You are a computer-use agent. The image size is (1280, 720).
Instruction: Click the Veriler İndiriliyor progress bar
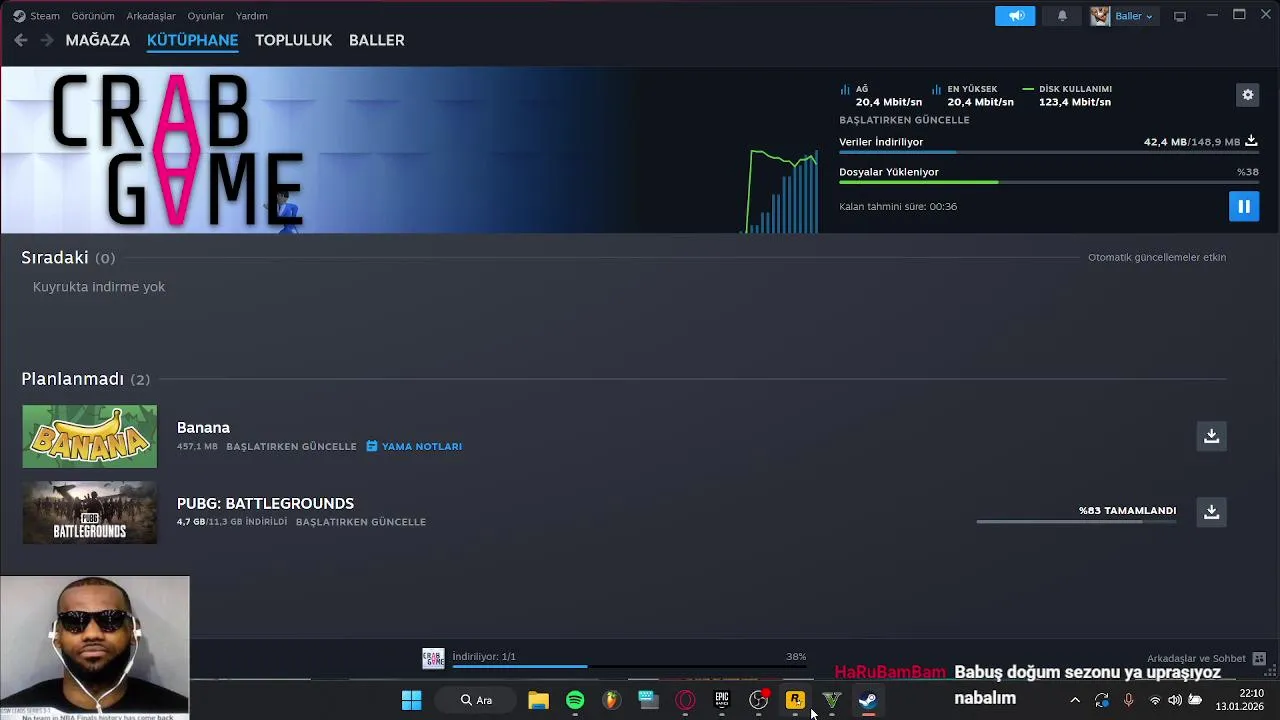pyautogui.click(x=1048, y=152)
